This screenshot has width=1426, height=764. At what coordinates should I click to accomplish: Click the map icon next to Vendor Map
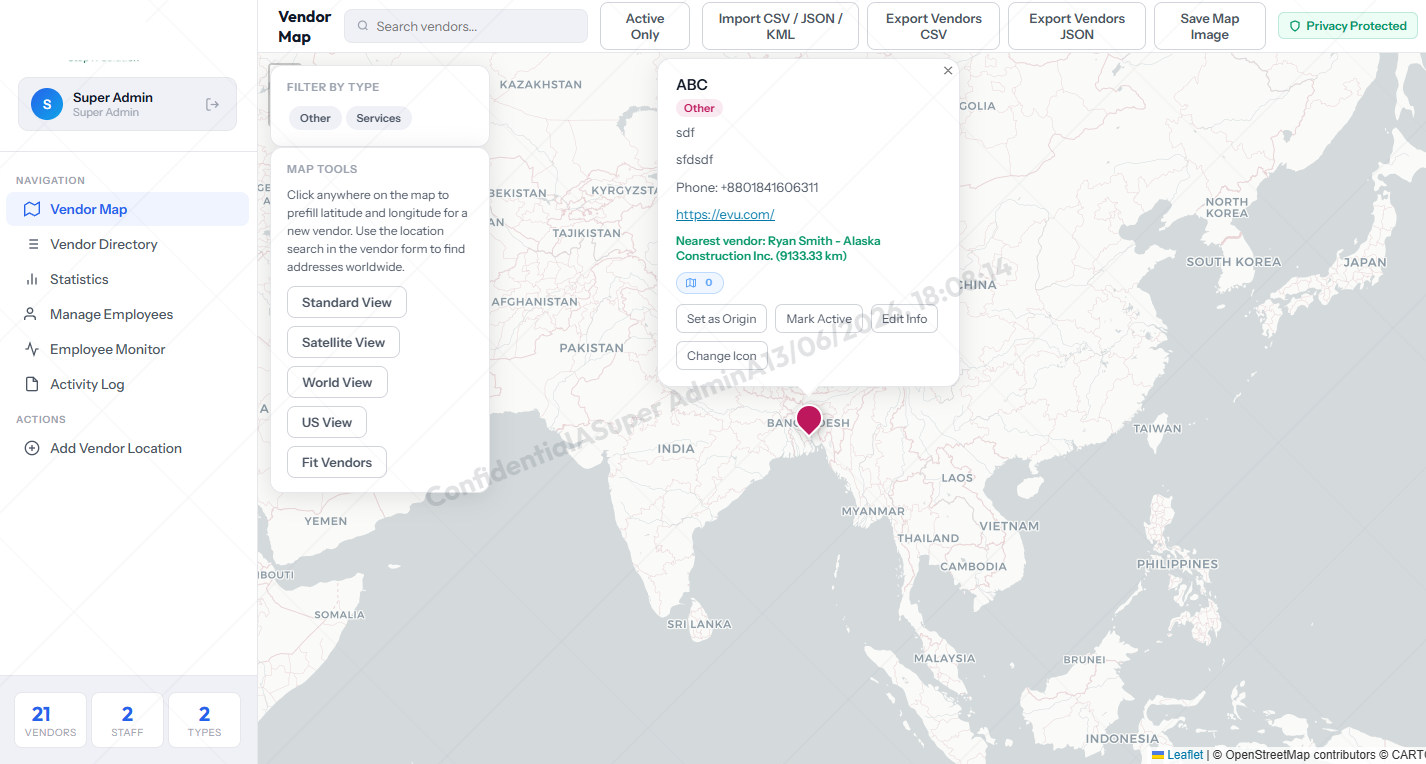[32, 209]
